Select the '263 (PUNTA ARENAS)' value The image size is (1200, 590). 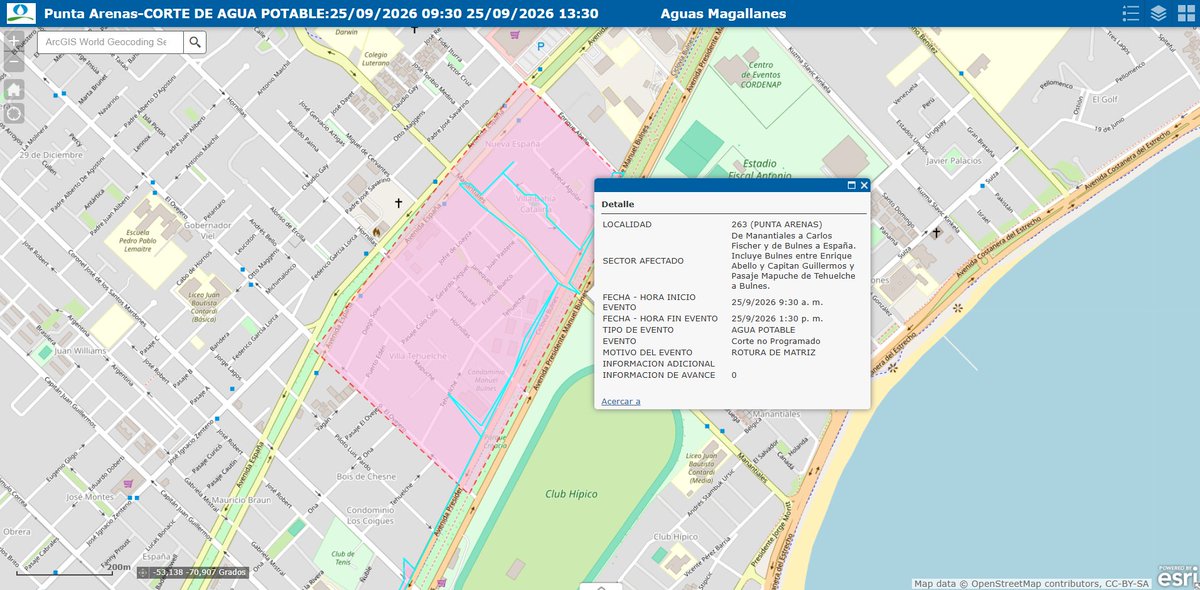coord(777,224)
